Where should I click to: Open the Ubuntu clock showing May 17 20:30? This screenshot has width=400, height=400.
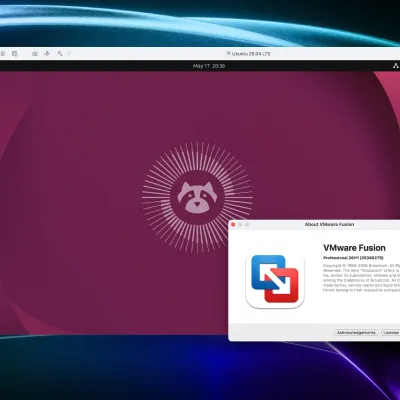pyautogui.click(x=209, y=66)
